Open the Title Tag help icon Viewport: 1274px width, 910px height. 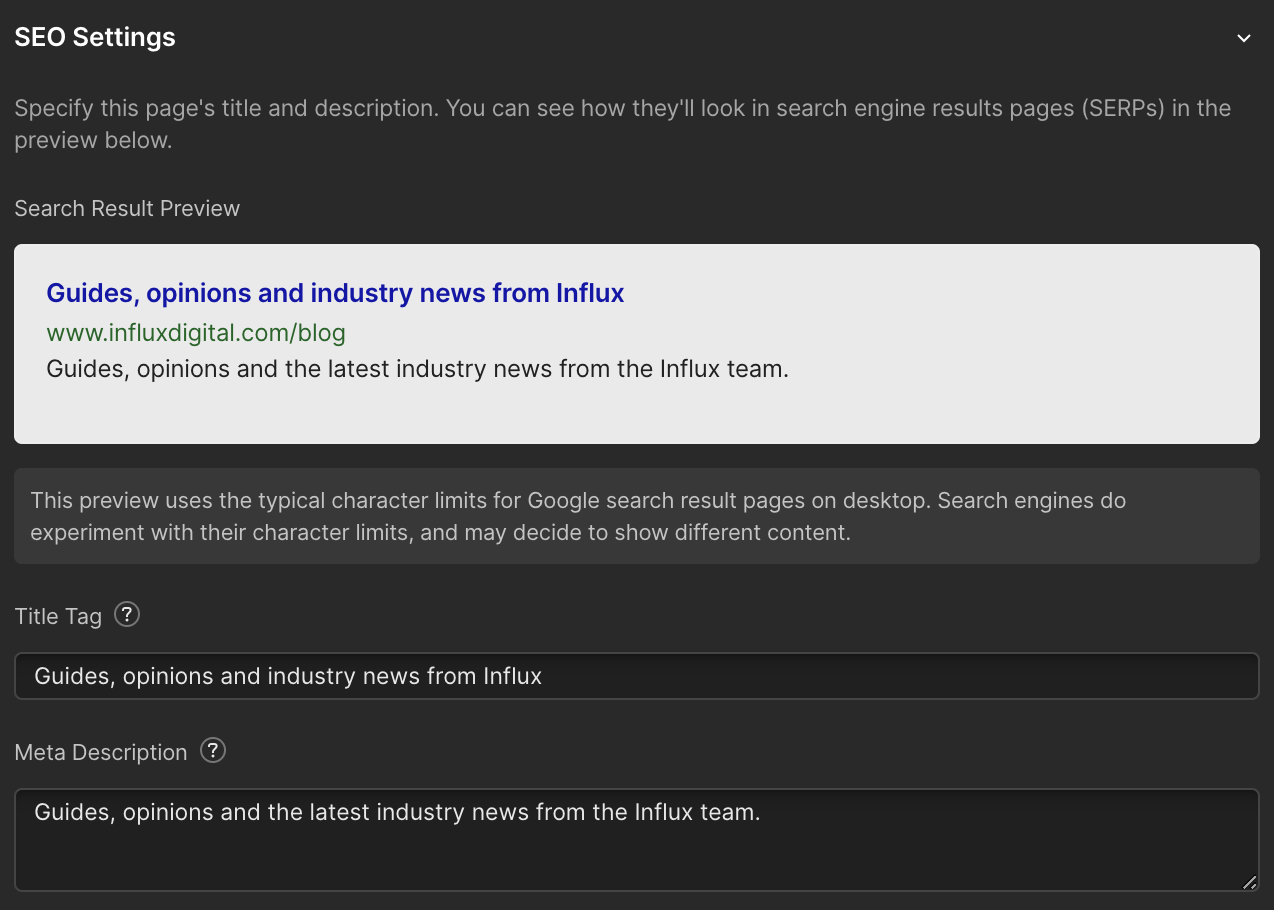[127, 614]
